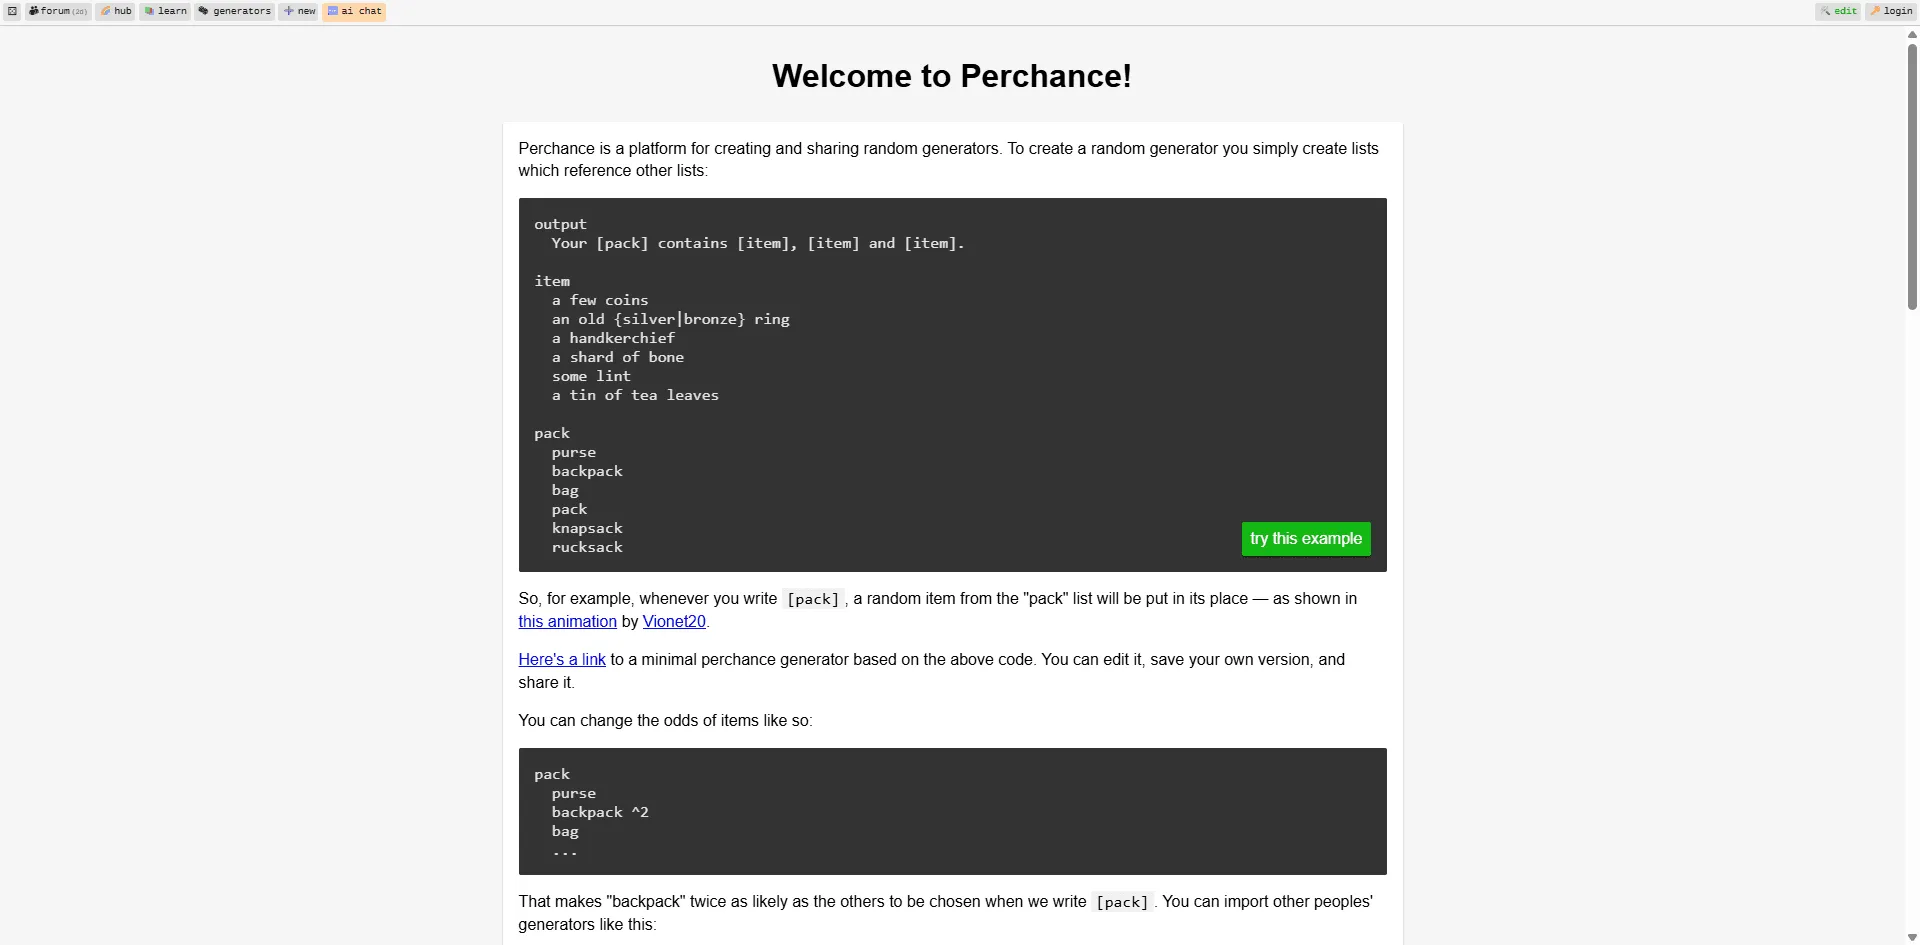Viewport: 1920px width, 945px height.
Task: Open the ai chat
Action: tap(355, 11)
